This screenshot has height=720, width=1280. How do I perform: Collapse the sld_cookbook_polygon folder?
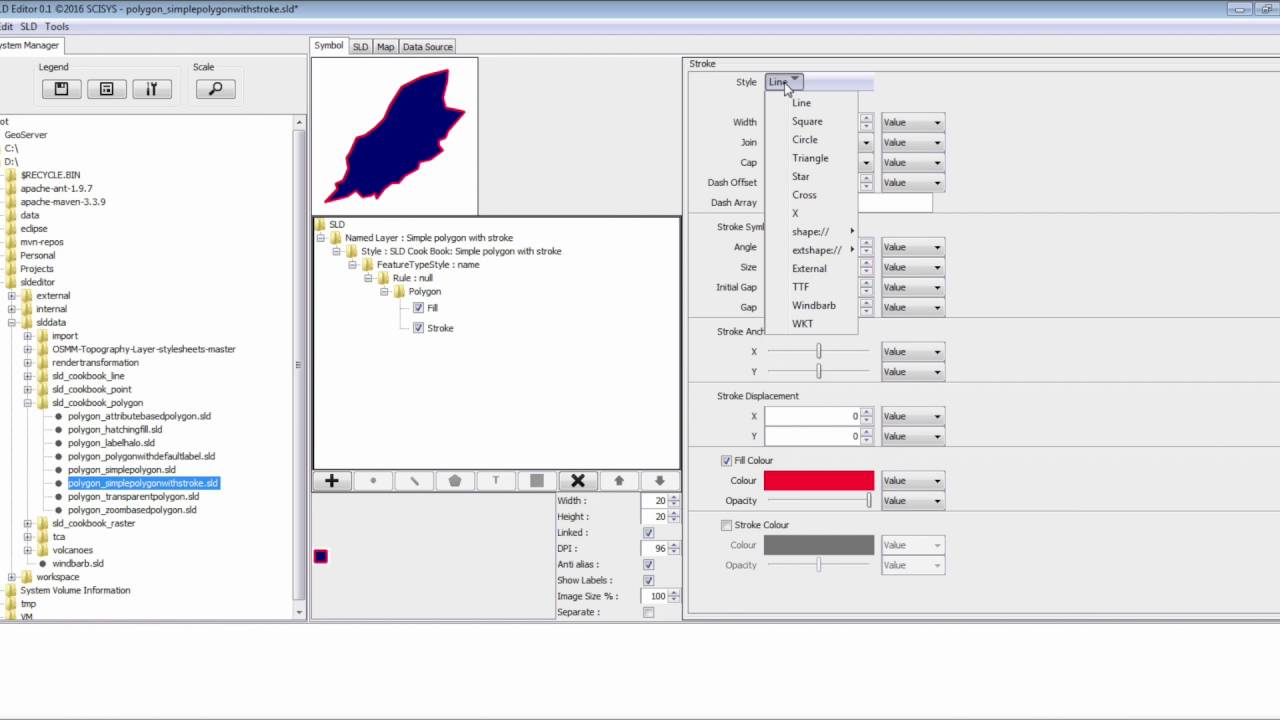click(28, 403)
